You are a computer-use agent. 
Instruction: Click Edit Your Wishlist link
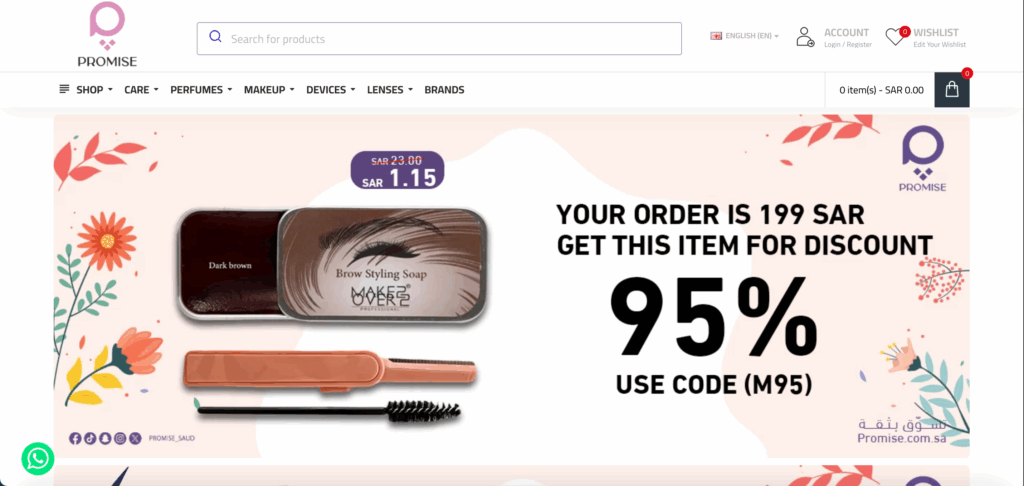coord(939,44)
